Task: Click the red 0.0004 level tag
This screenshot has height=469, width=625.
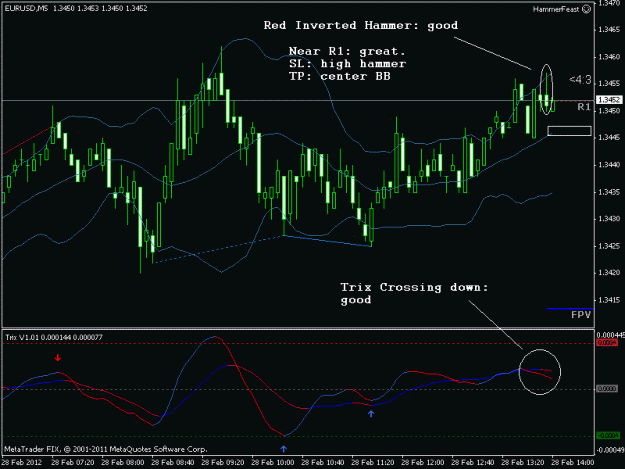Action: pos(607,343)
